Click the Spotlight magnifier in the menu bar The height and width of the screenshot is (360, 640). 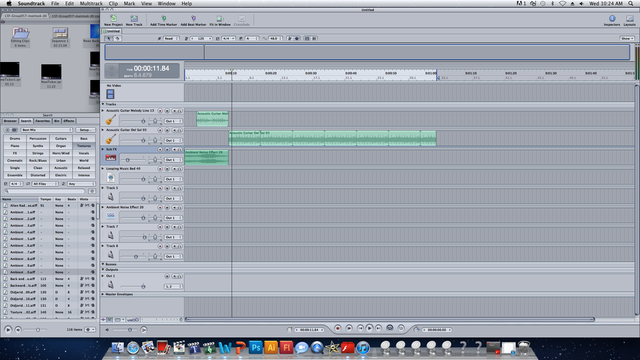631,3
